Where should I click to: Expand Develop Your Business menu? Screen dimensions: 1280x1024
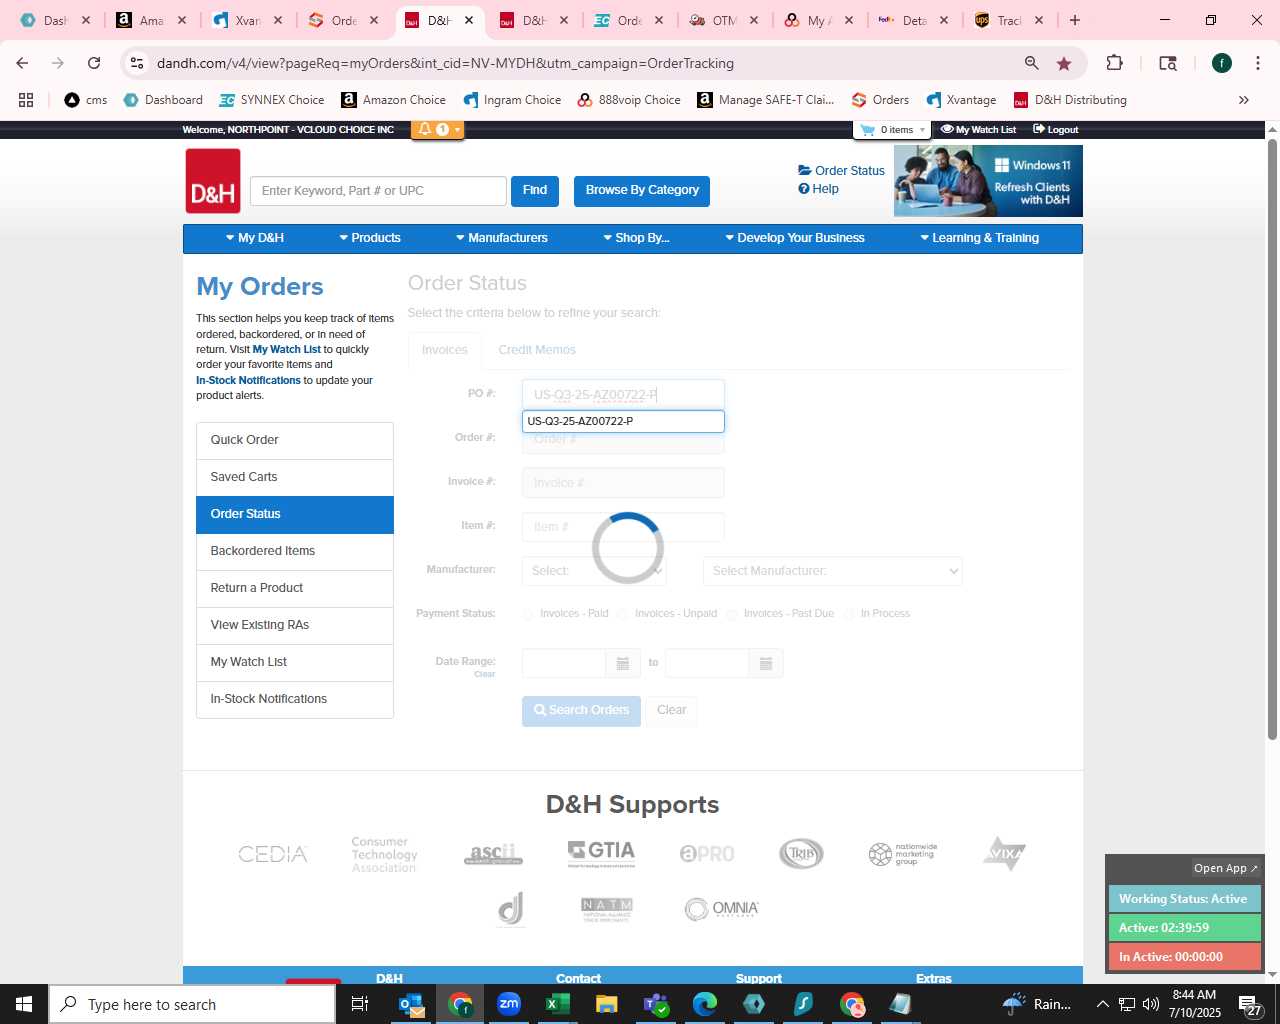point(795,238)
